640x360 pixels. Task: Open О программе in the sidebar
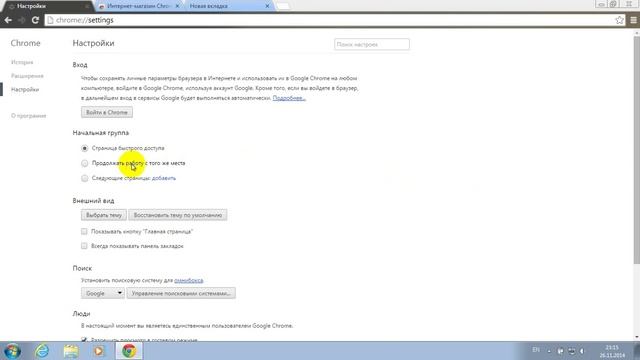[x=29, y=116]
